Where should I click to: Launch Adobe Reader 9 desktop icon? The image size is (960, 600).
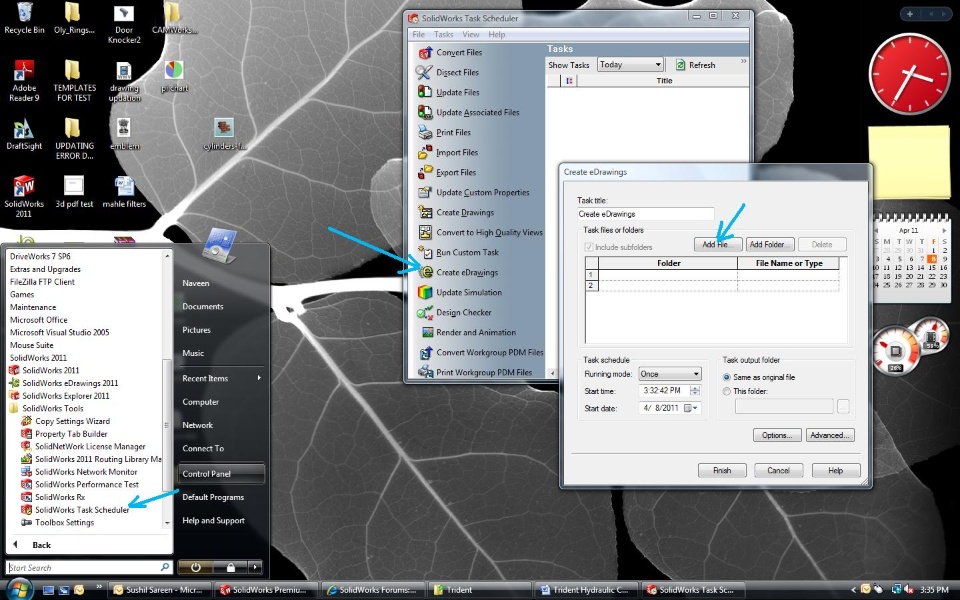(x=24, y=81)
